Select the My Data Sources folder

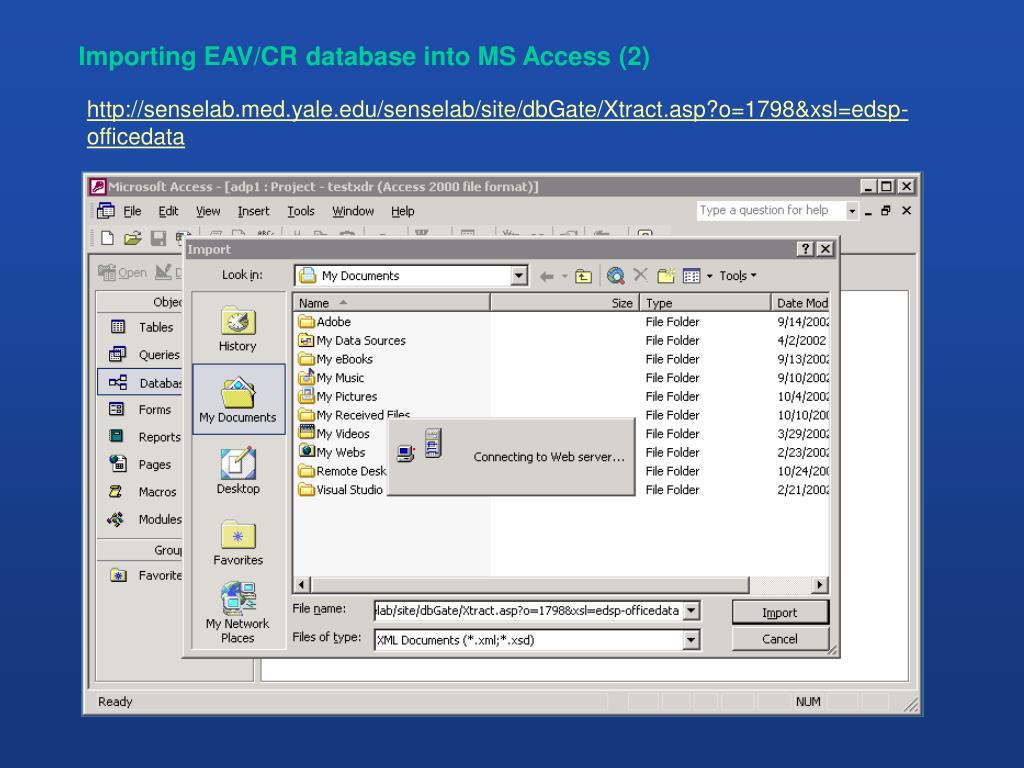[352, 340]
